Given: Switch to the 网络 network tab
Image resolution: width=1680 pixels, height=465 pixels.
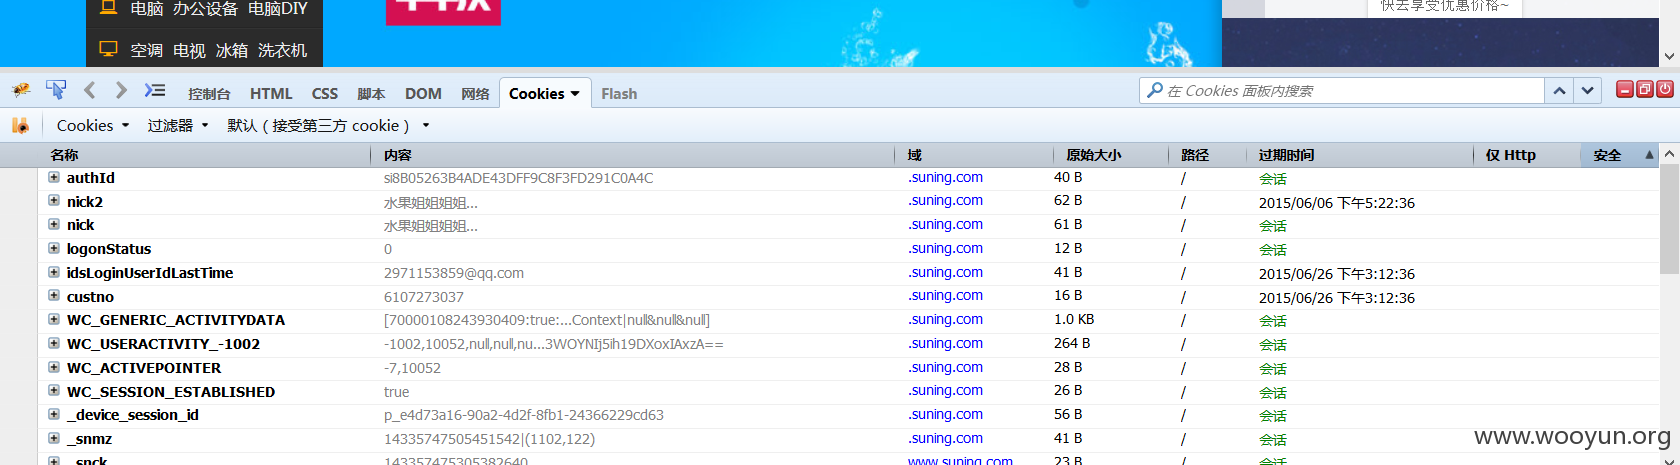Looking at the screenshot, I should click(475, 93).
